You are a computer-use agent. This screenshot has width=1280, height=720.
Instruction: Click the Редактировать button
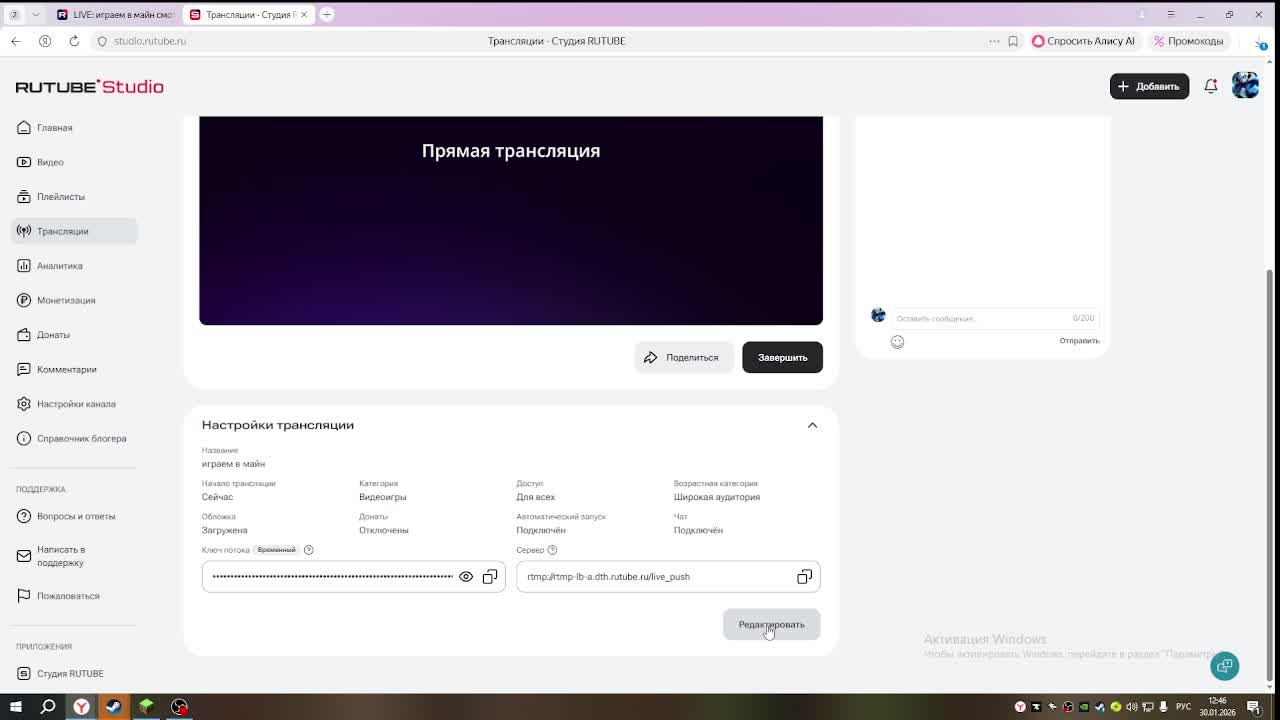pos(771,624)
